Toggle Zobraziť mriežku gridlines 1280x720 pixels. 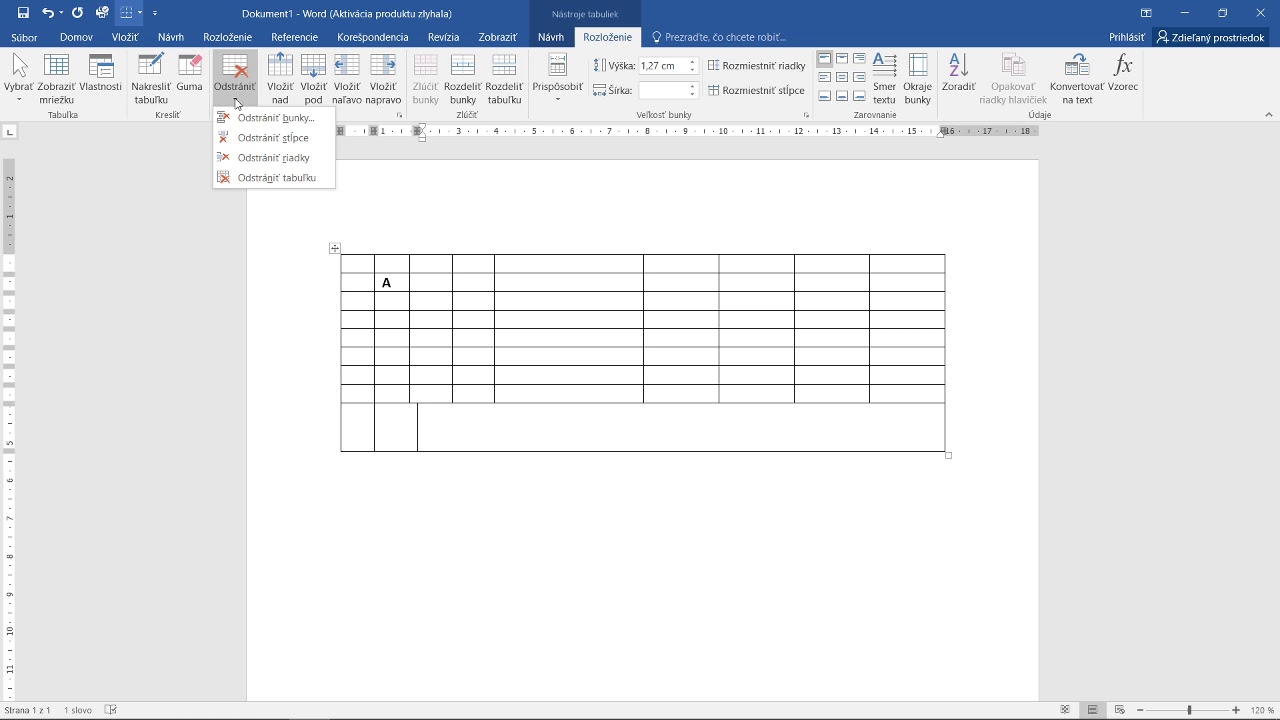tap(57, 79)
